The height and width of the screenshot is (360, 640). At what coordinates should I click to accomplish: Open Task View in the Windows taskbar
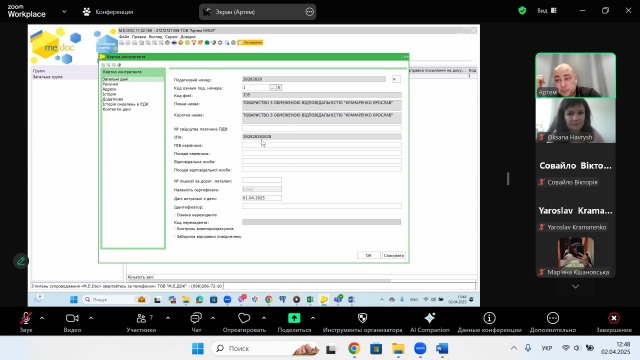click(331, 349)
